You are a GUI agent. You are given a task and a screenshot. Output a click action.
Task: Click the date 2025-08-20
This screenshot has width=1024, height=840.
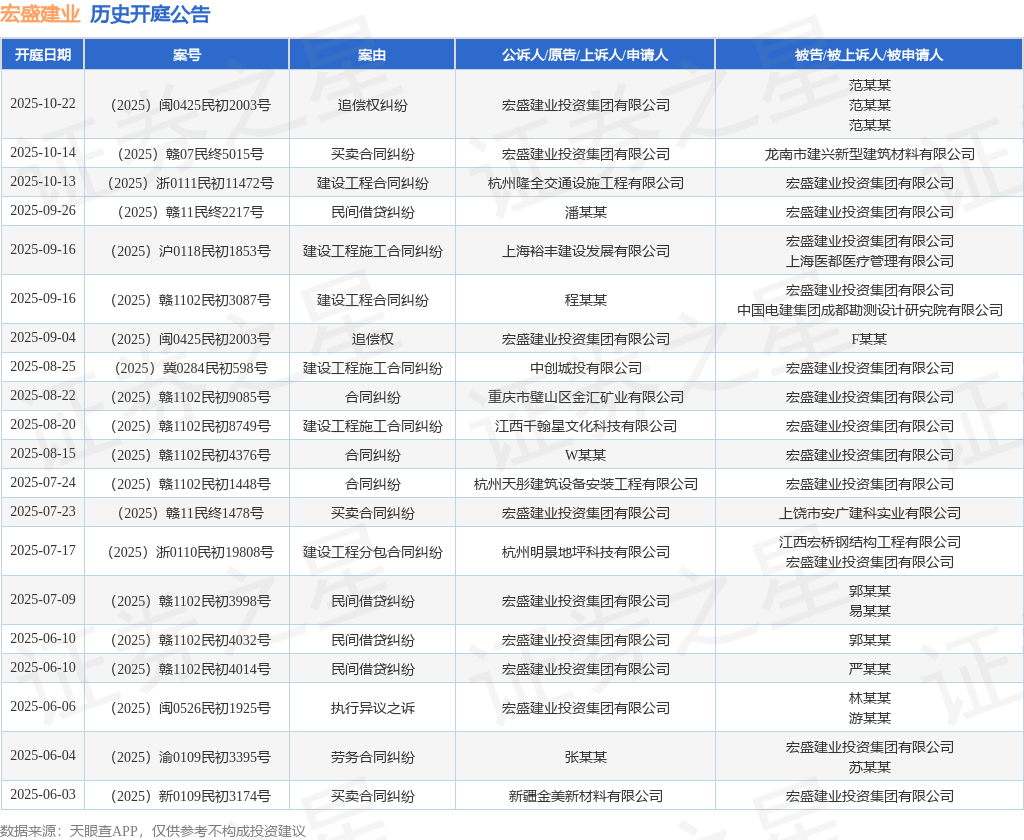point(43,424)
